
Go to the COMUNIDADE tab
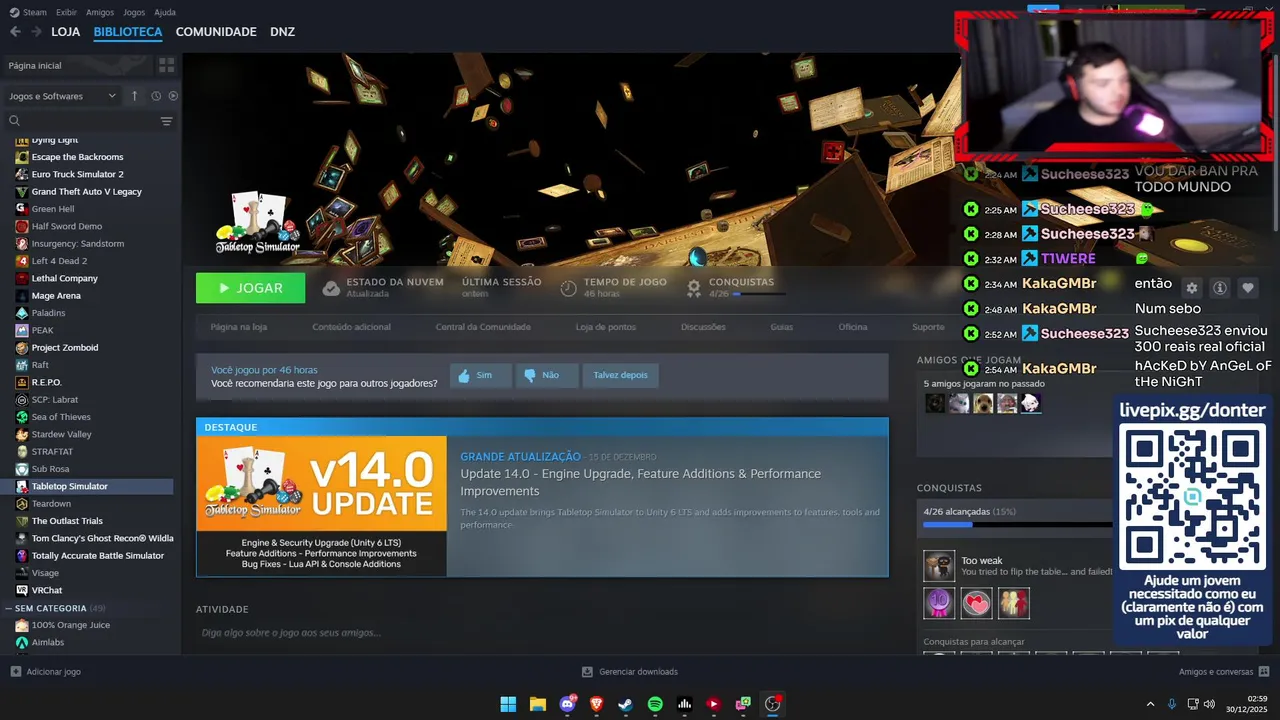click(x=216, y=32)
